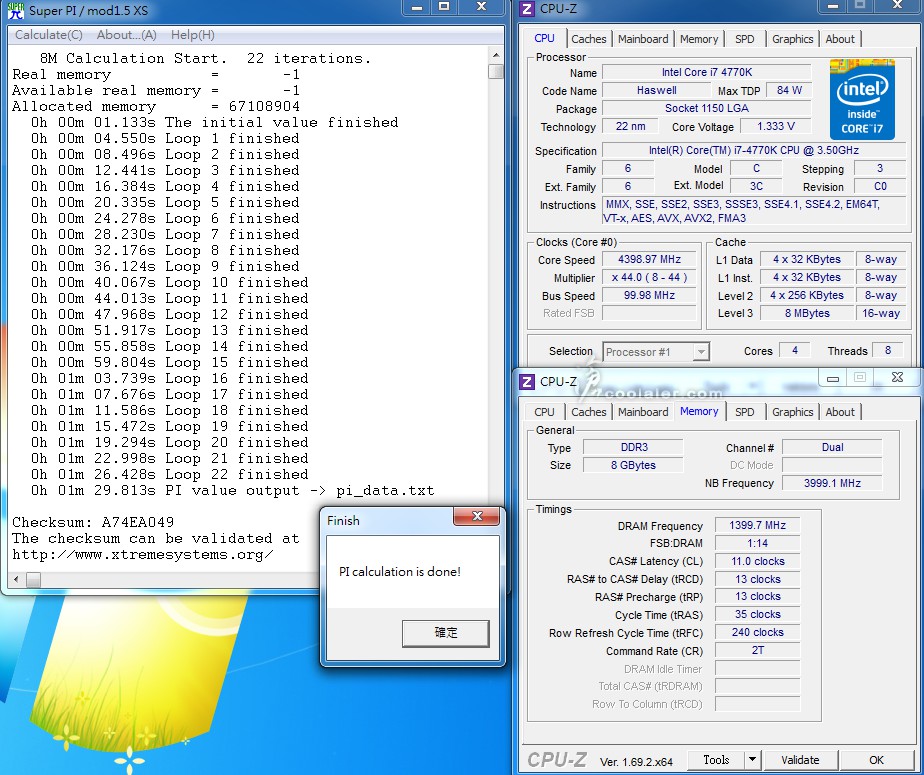Open the Calculate(C) menu in Super PI
This screenshot has height=775, width=924.
point(48,35)
